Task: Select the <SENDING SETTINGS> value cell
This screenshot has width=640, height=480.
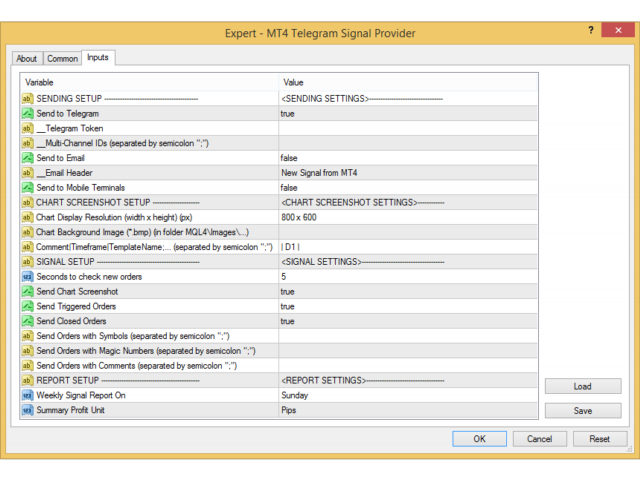Action: pyautogui.click(x=408, y=99)
